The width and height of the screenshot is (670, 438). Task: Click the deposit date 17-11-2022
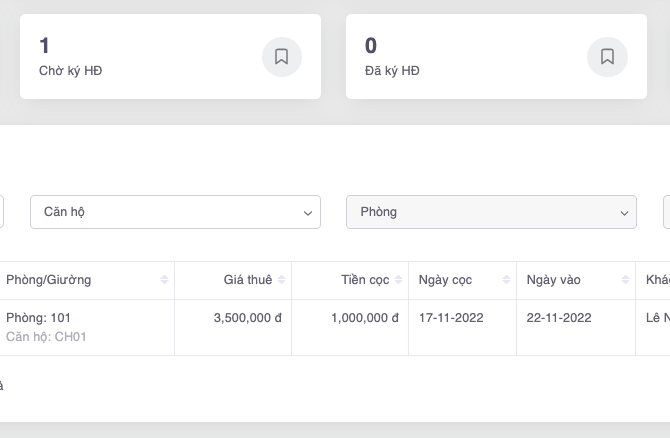point(451,318)
